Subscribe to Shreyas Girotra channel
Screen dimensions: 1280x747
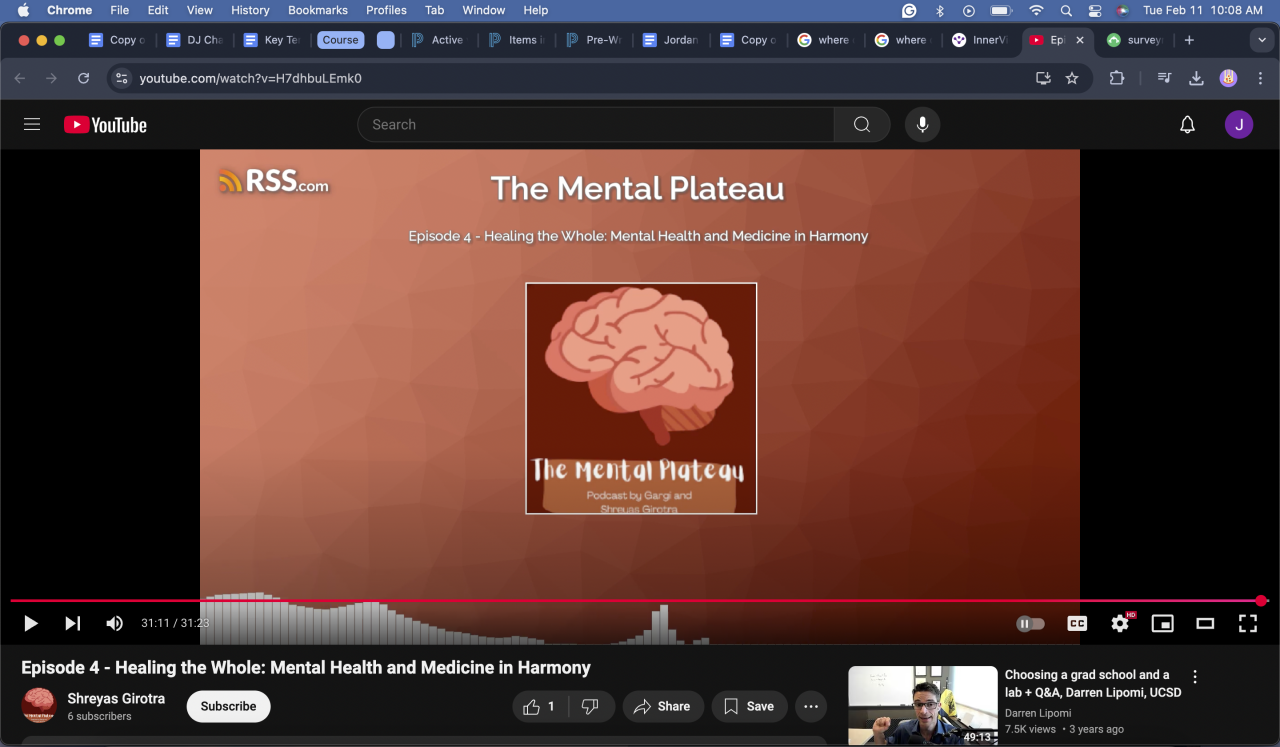(x=228, y=706)
